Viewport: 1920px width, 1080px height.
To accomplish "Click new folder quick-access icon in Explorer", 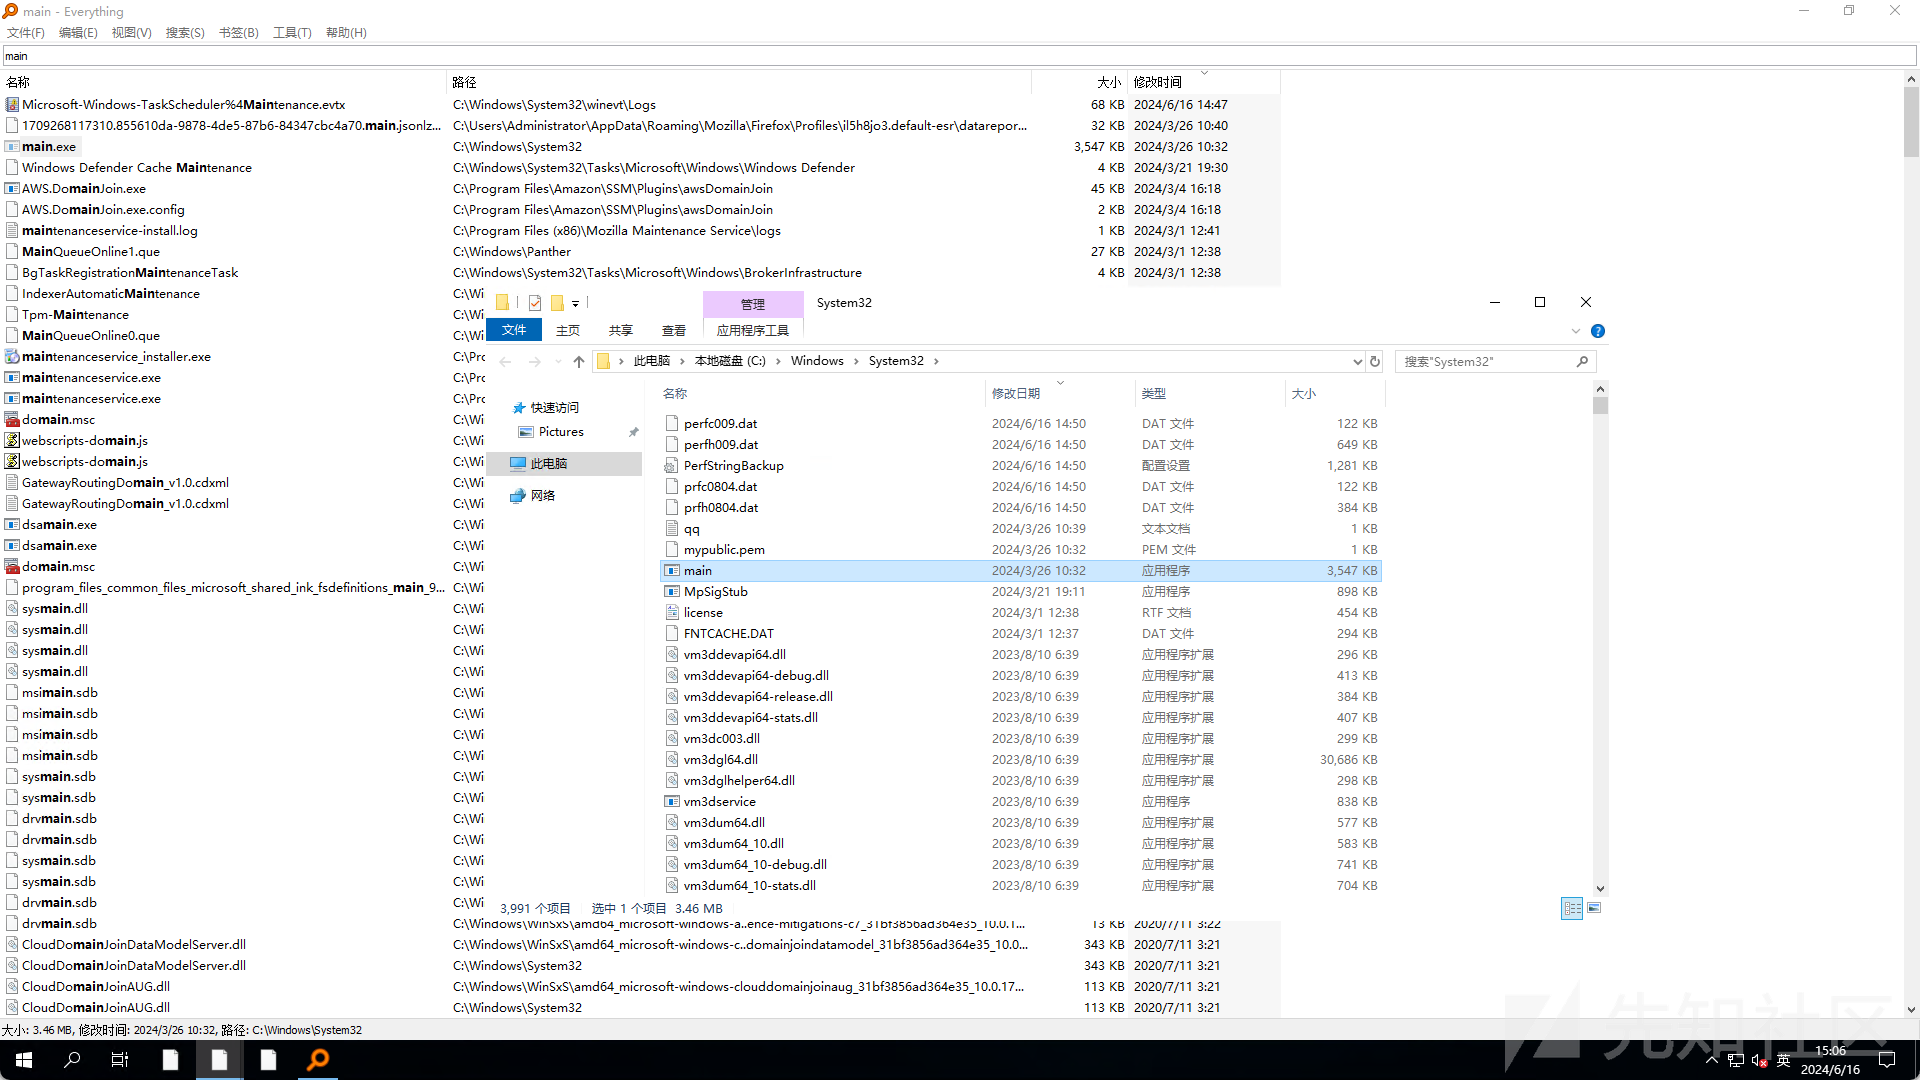I will click(557, 303).
